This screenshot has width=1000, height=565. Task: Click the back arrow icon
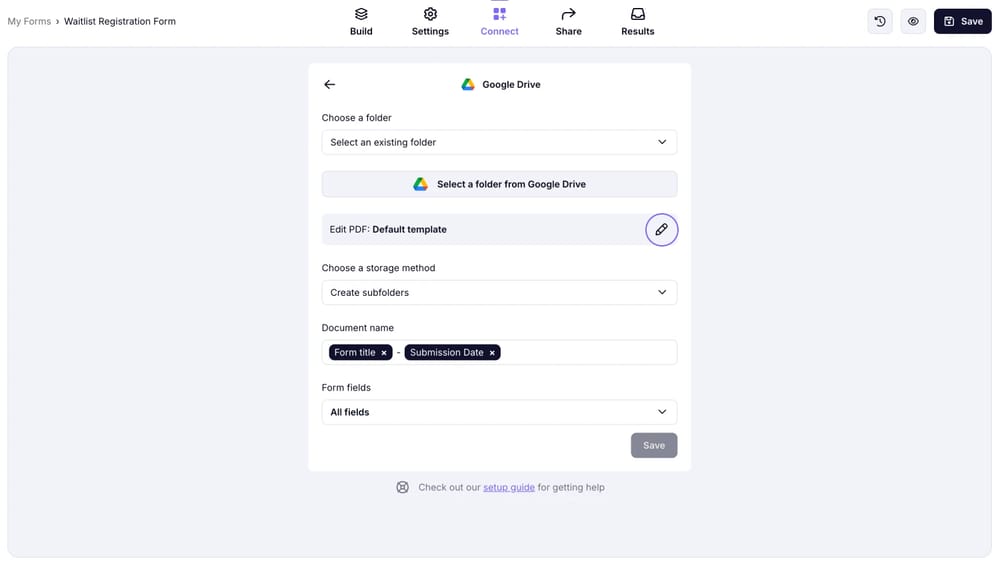[330, 85]
